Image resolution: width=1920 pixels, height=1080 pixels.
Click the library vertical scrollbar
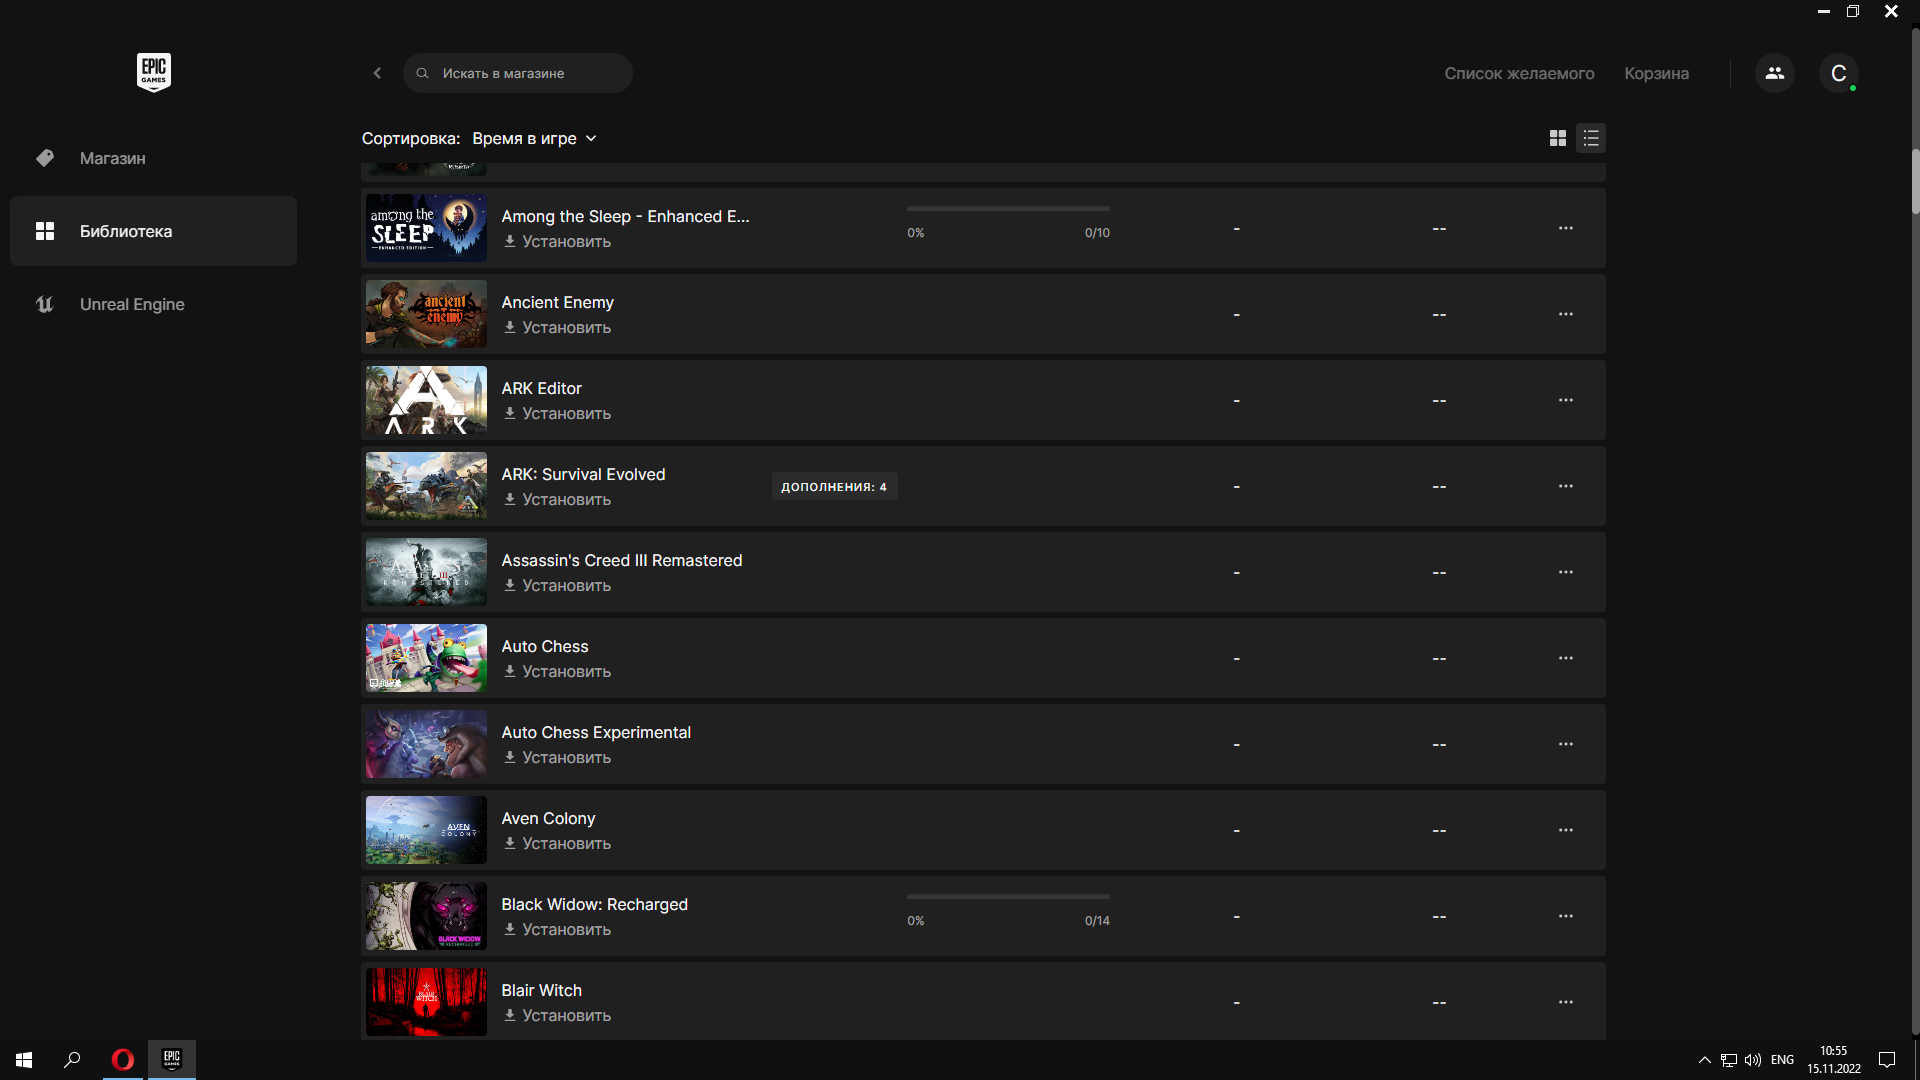[1915, 181]
